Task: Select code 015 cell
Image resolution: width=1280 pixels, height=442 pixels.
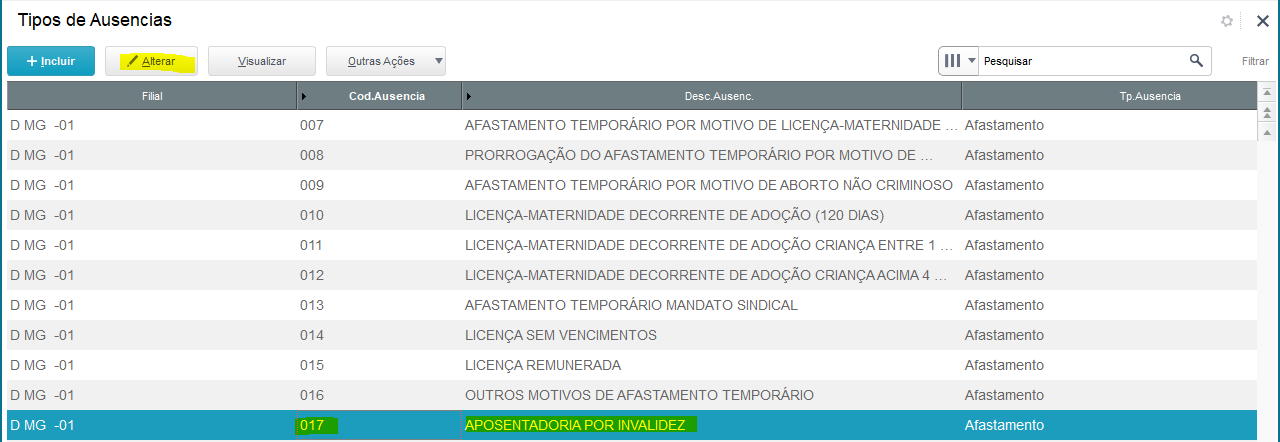Action: 379,365
